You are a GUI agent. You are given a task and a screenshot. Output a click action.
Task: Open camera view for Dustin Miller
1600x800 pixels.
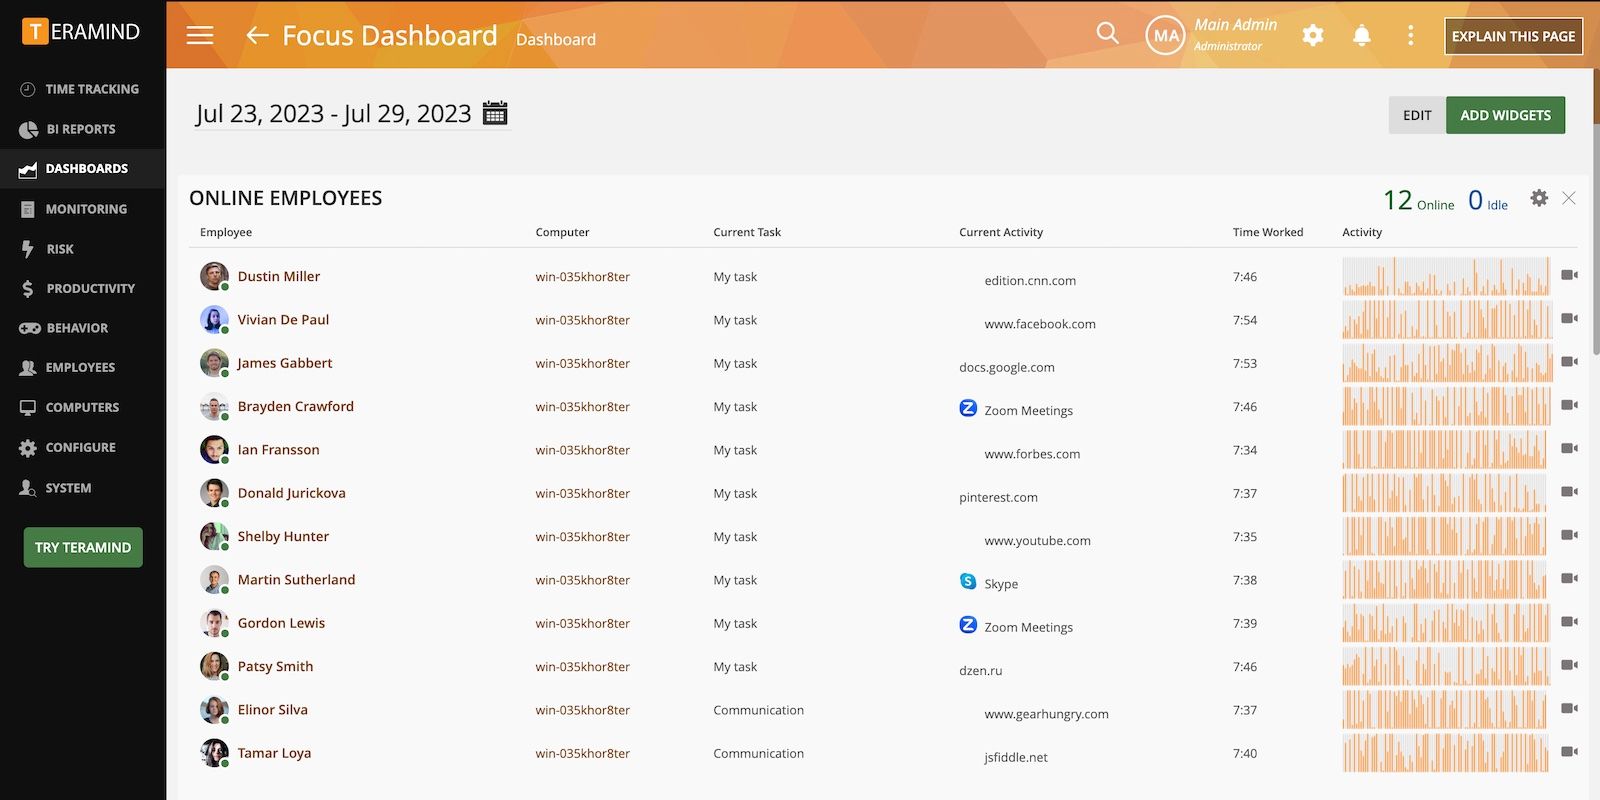pos(1569,275)
